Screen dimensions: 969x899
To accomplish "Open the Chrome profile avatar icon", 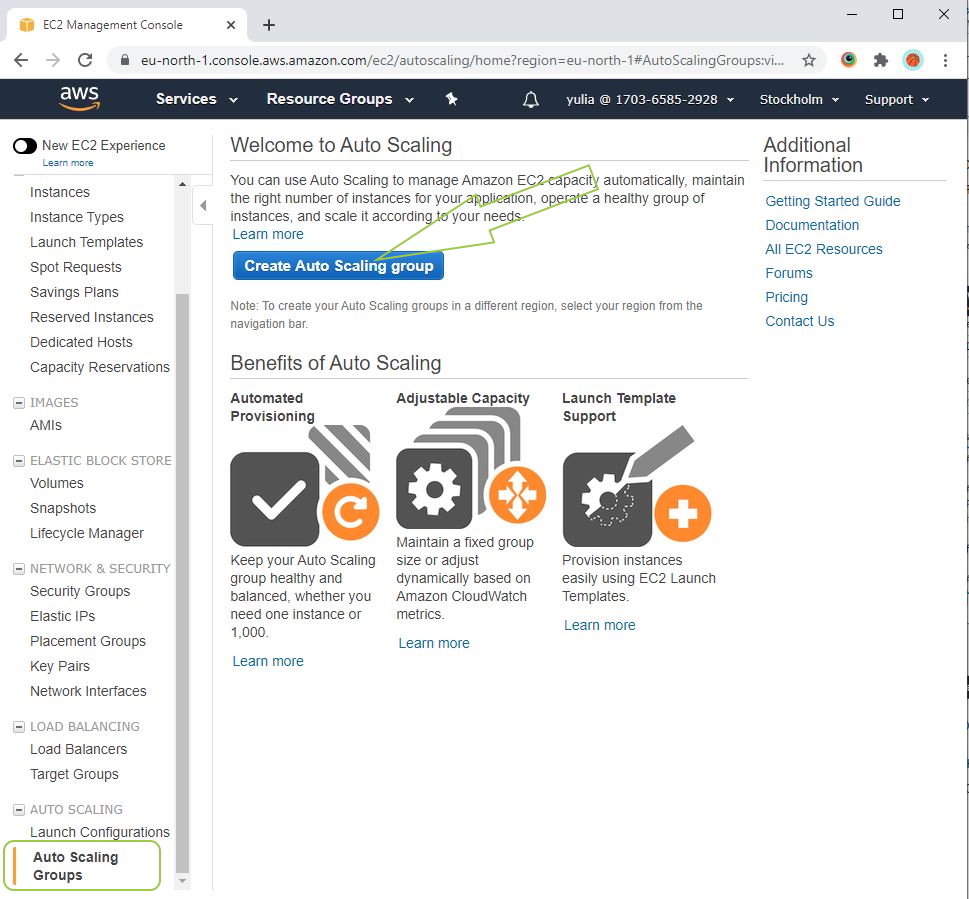I will (913, 60).
